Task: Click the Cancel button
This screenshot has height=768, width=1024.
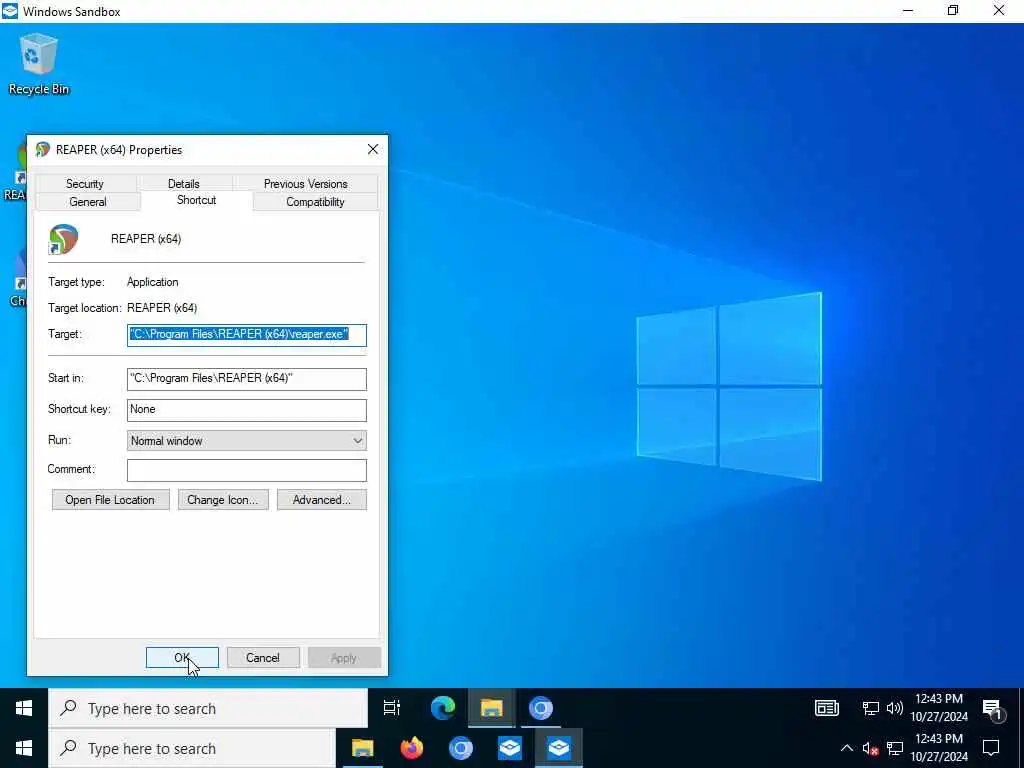Action: pyautogui.click(x=263, y=658)
